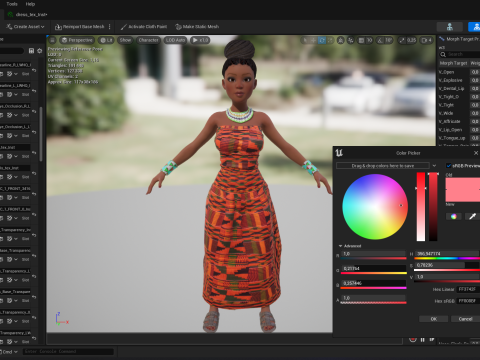
Task: Reset the dress tex_Inst material slot
Action: 34,153
